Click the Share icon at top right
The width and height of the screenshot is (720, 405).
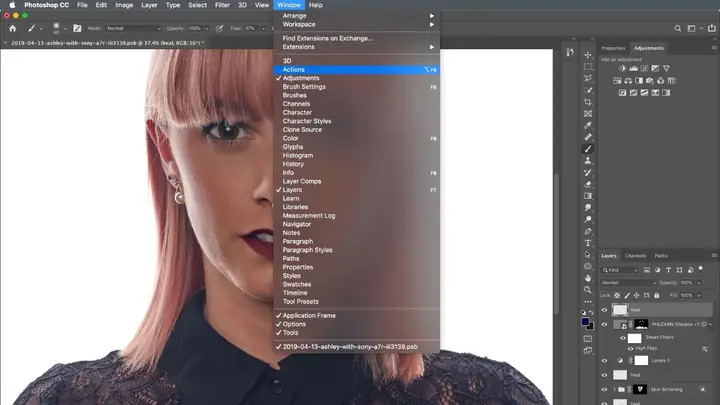[x=712, y=28]
